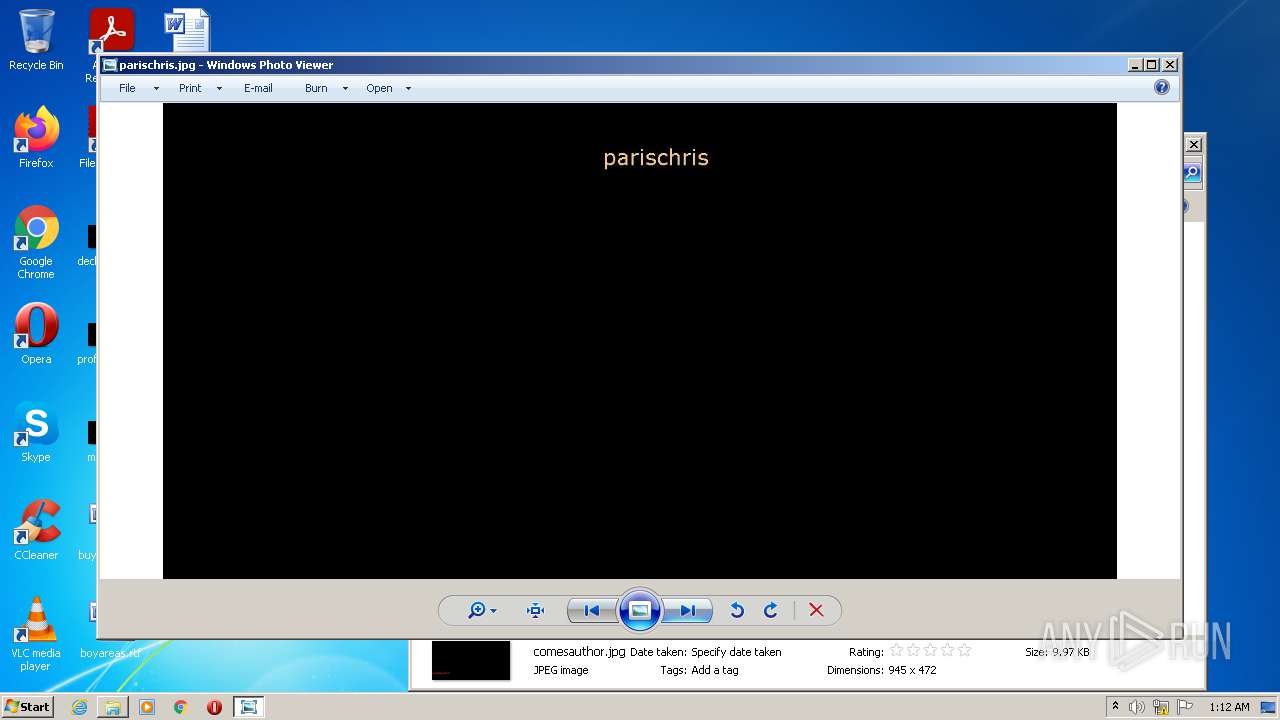Screen dimensions: 1280x720
Task: Show hidden tray icons arrow
Action: 1115,707
